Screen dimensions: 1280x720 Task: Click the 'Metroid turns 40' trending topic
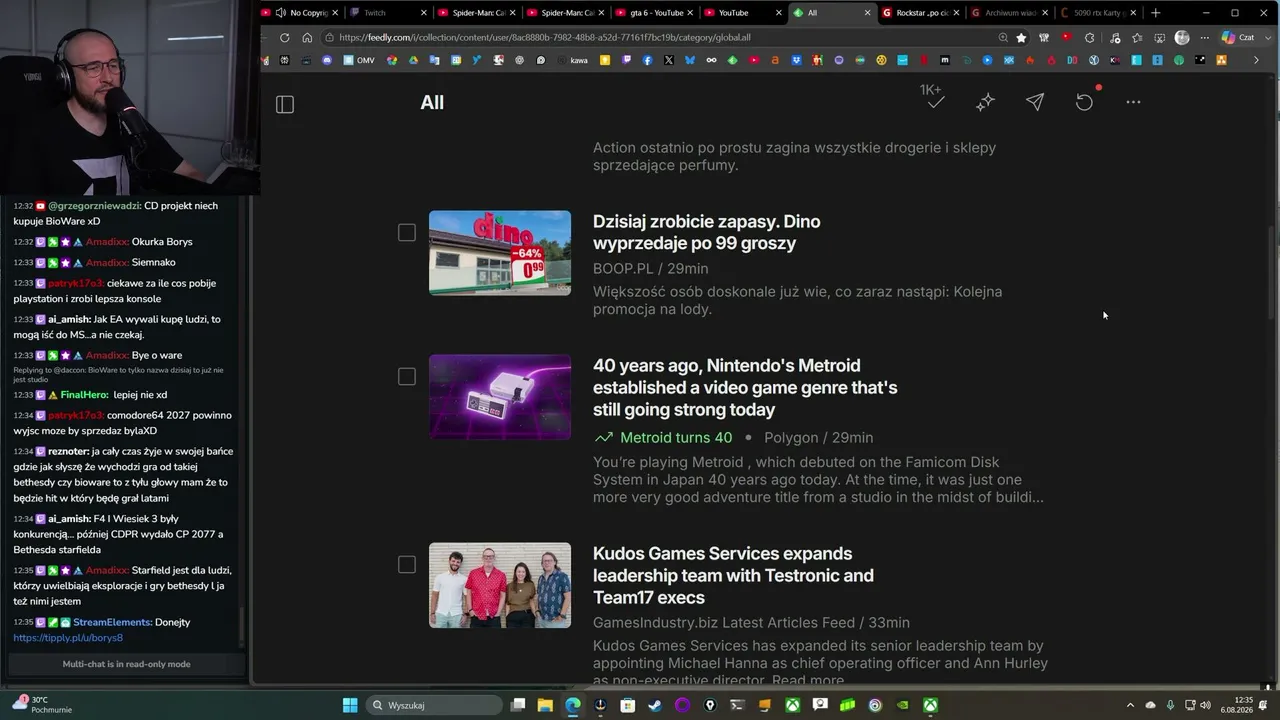tap(676, 437)
